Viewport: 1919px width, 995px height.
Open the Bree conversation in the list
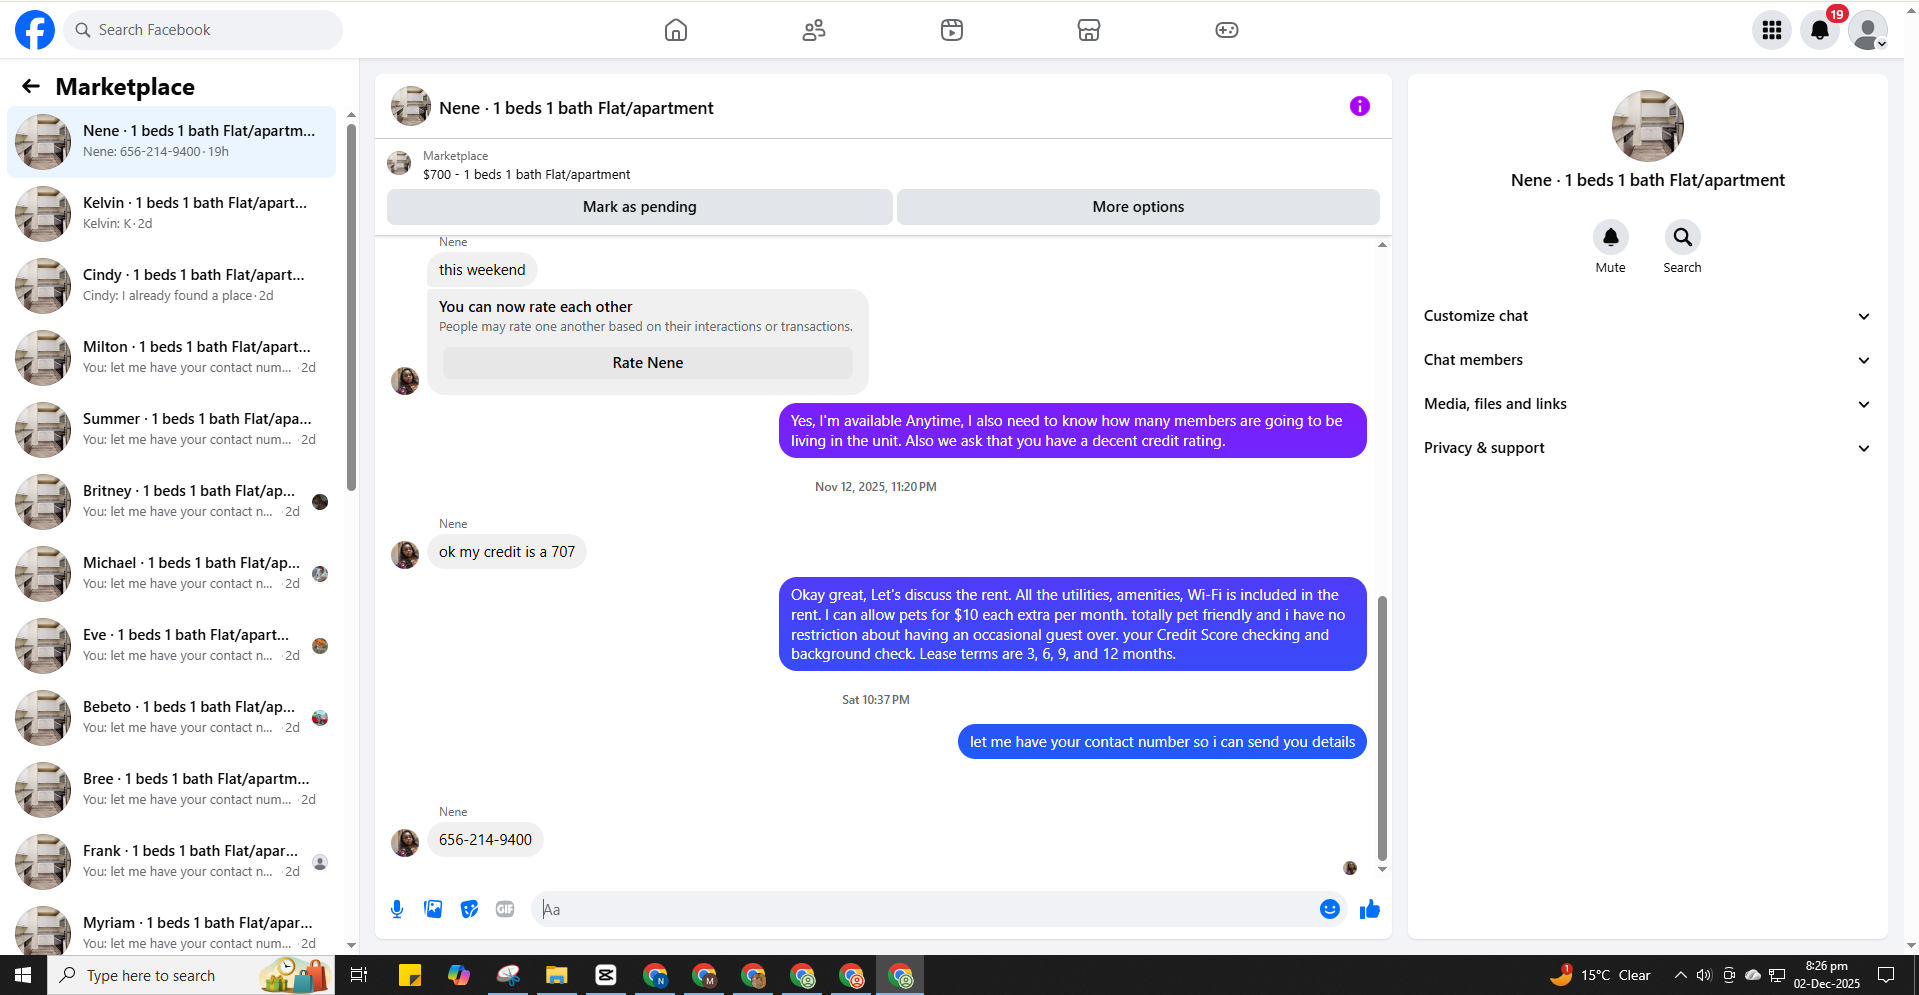[172, 790]
